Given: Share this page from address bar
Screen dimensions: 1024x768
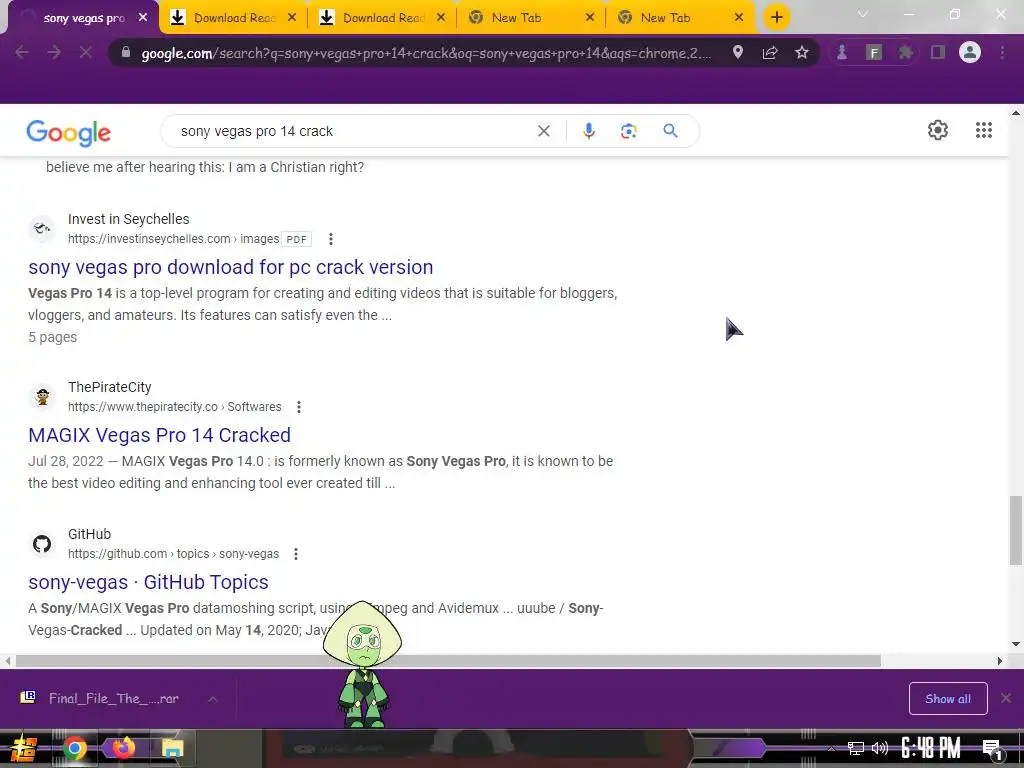Looking at the screenshot, I should [x=770, y=52].
